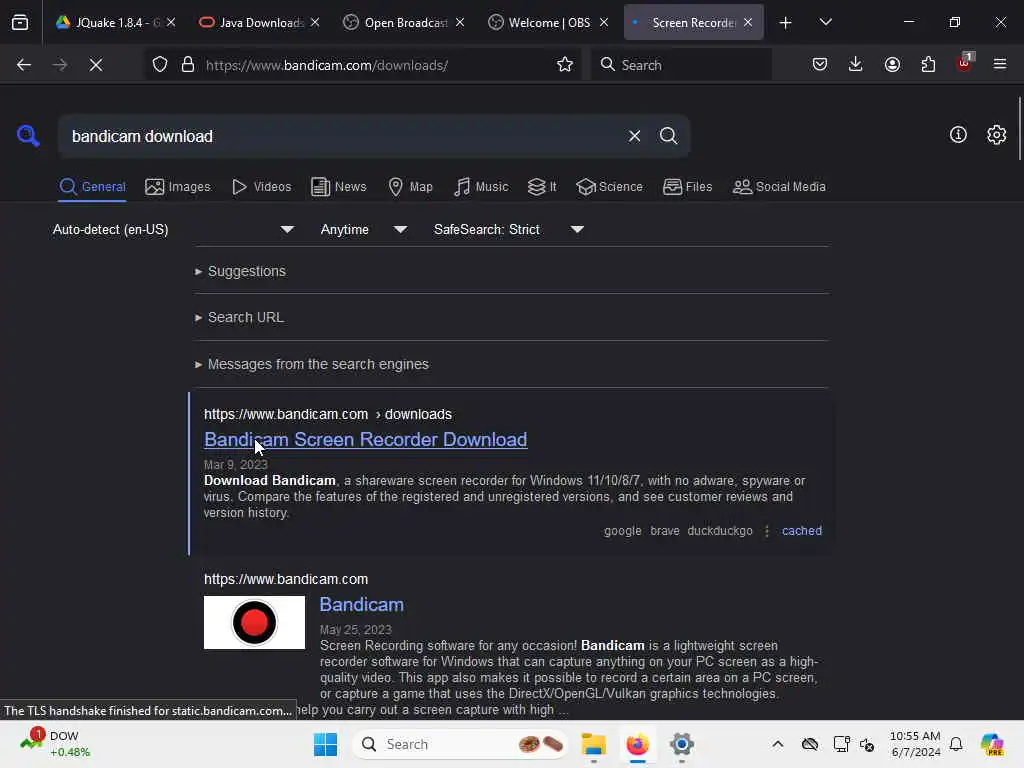Viewport: 1024px width, 768px height.
Task: Show hidden system tray icons
Action: tap(777, 744)
